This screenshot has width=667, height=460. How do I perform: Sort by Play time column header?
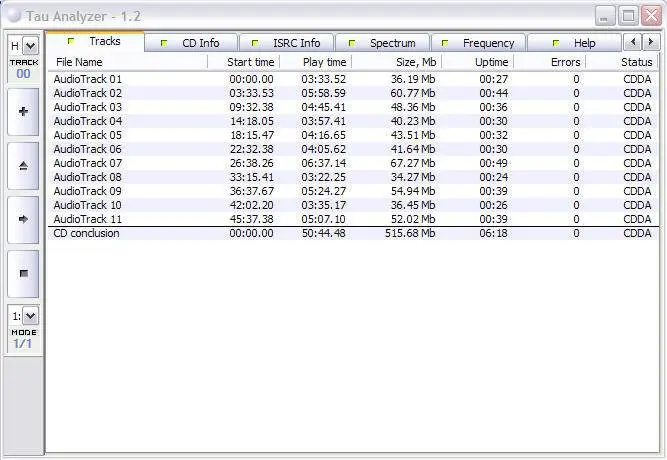(316, 62)
